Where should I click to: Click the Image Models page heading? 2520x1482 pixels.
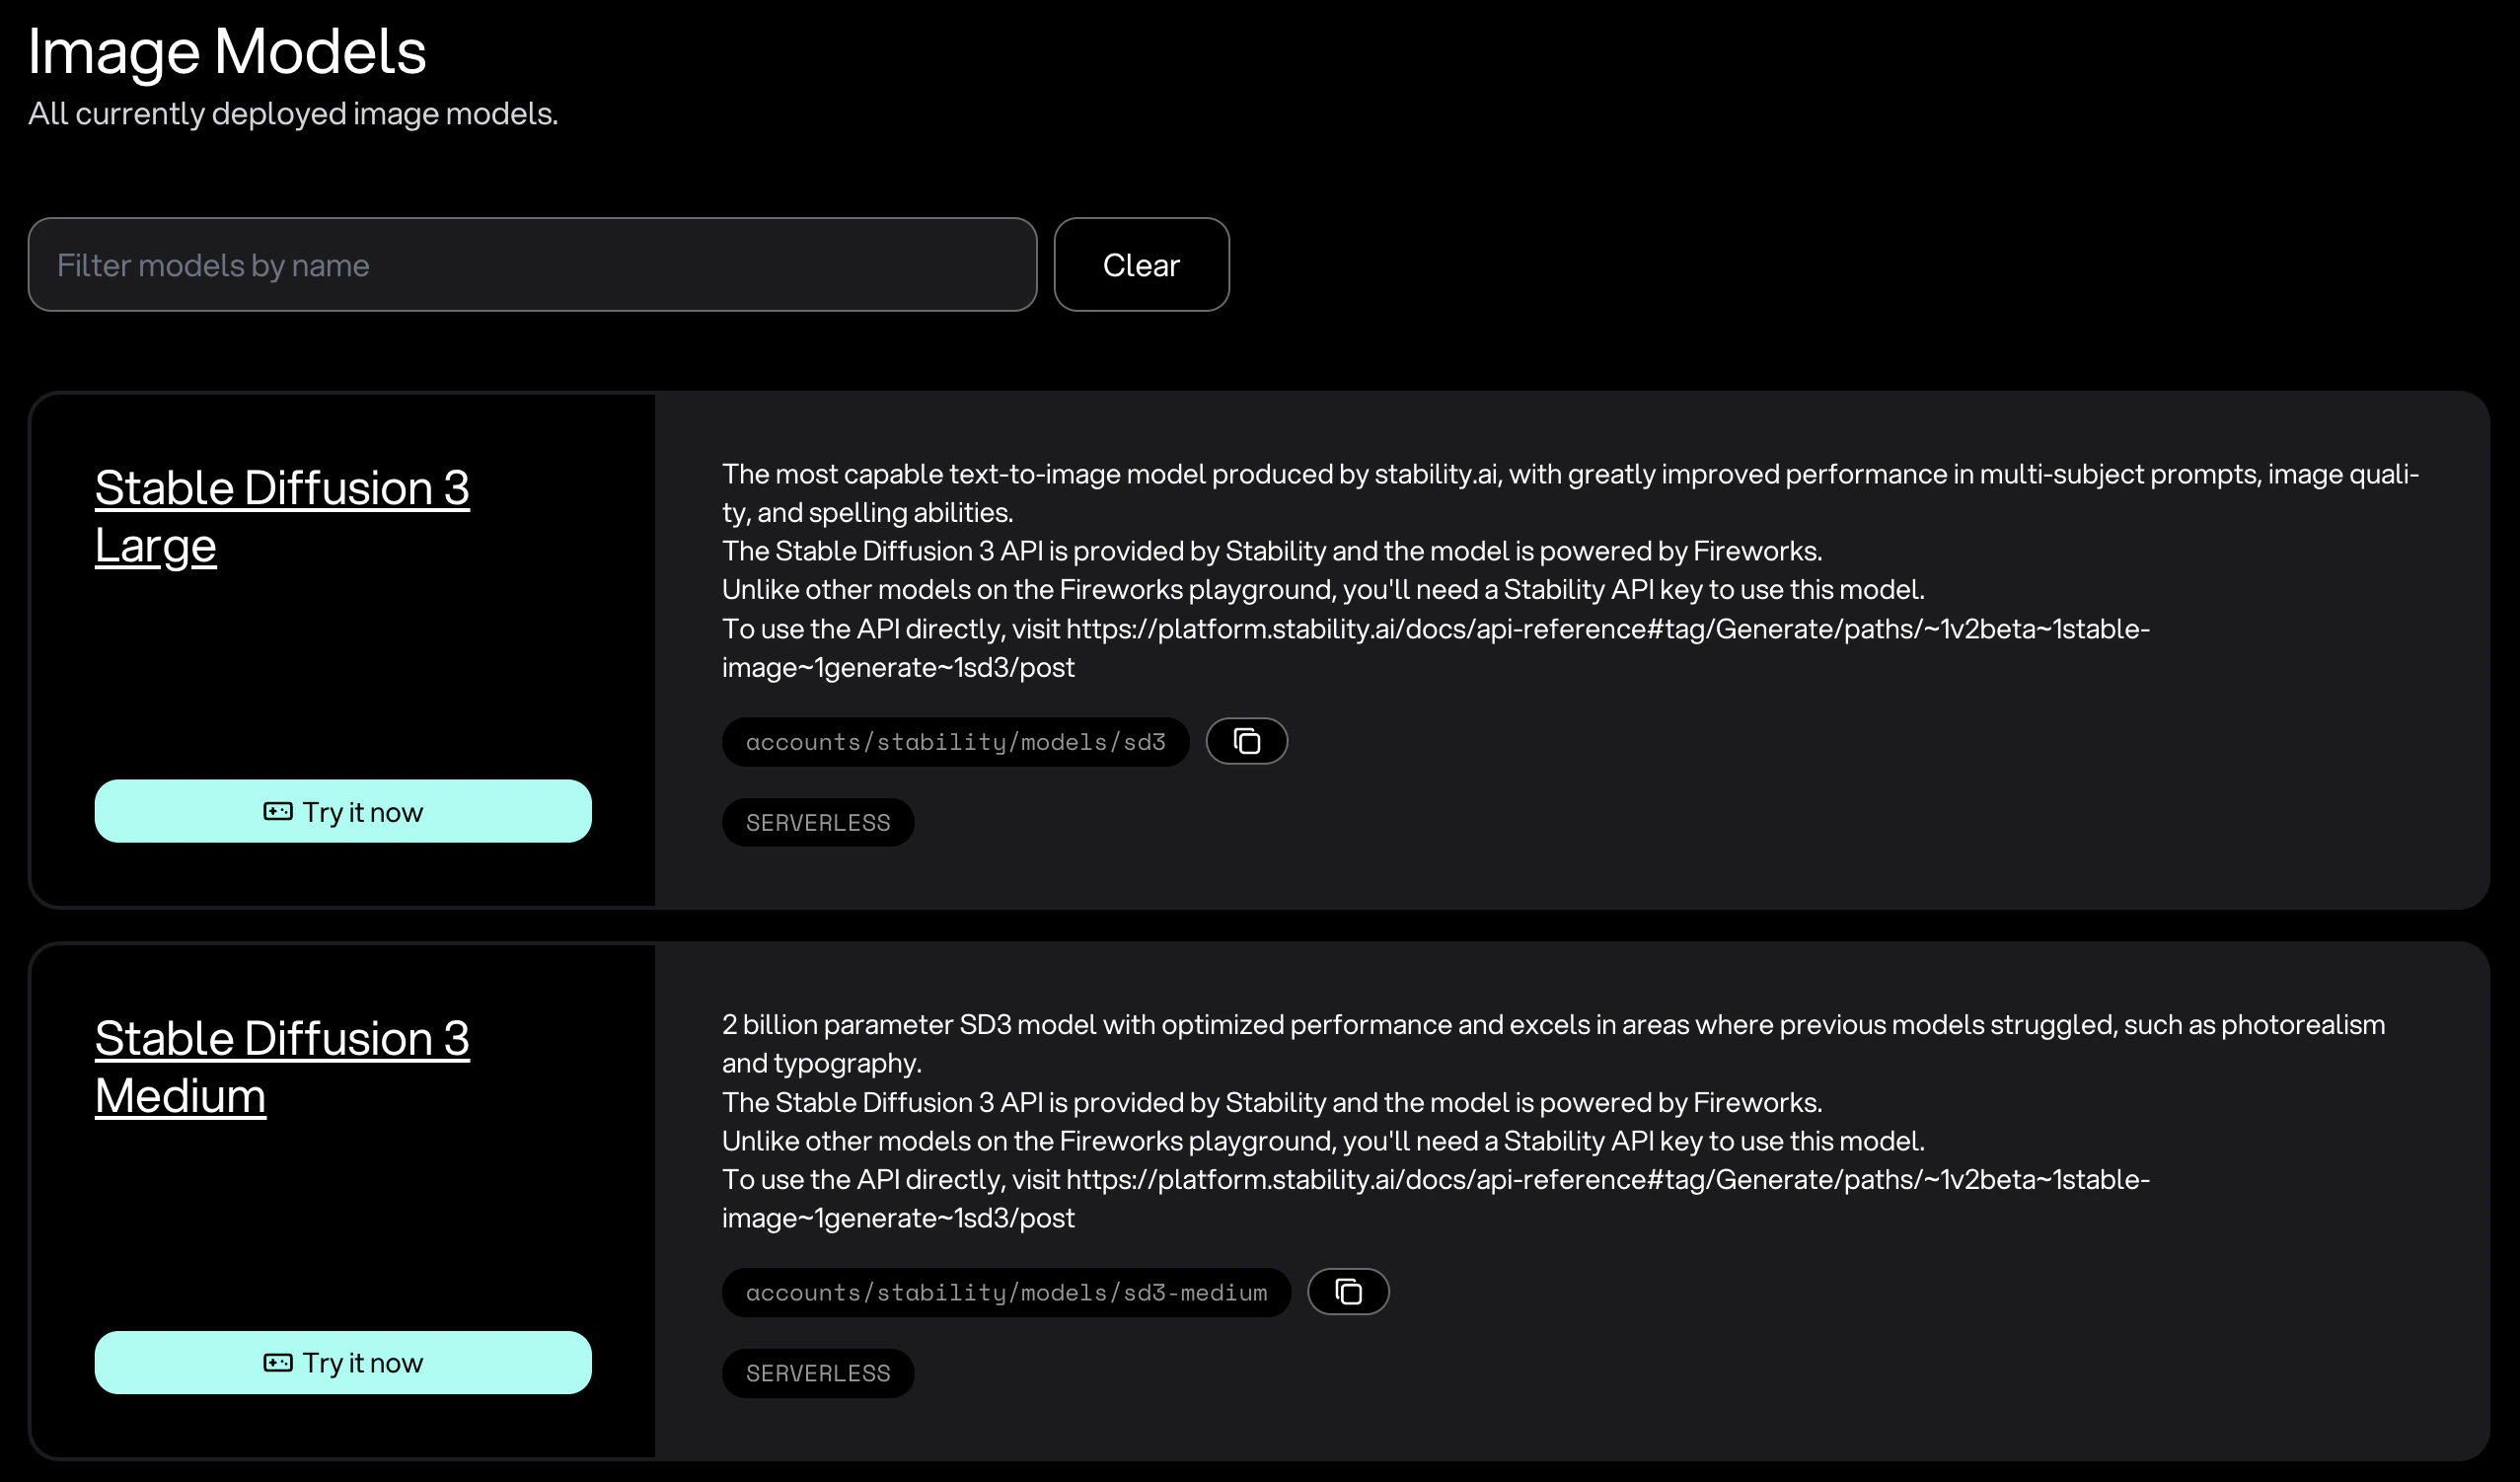(227, 51)
